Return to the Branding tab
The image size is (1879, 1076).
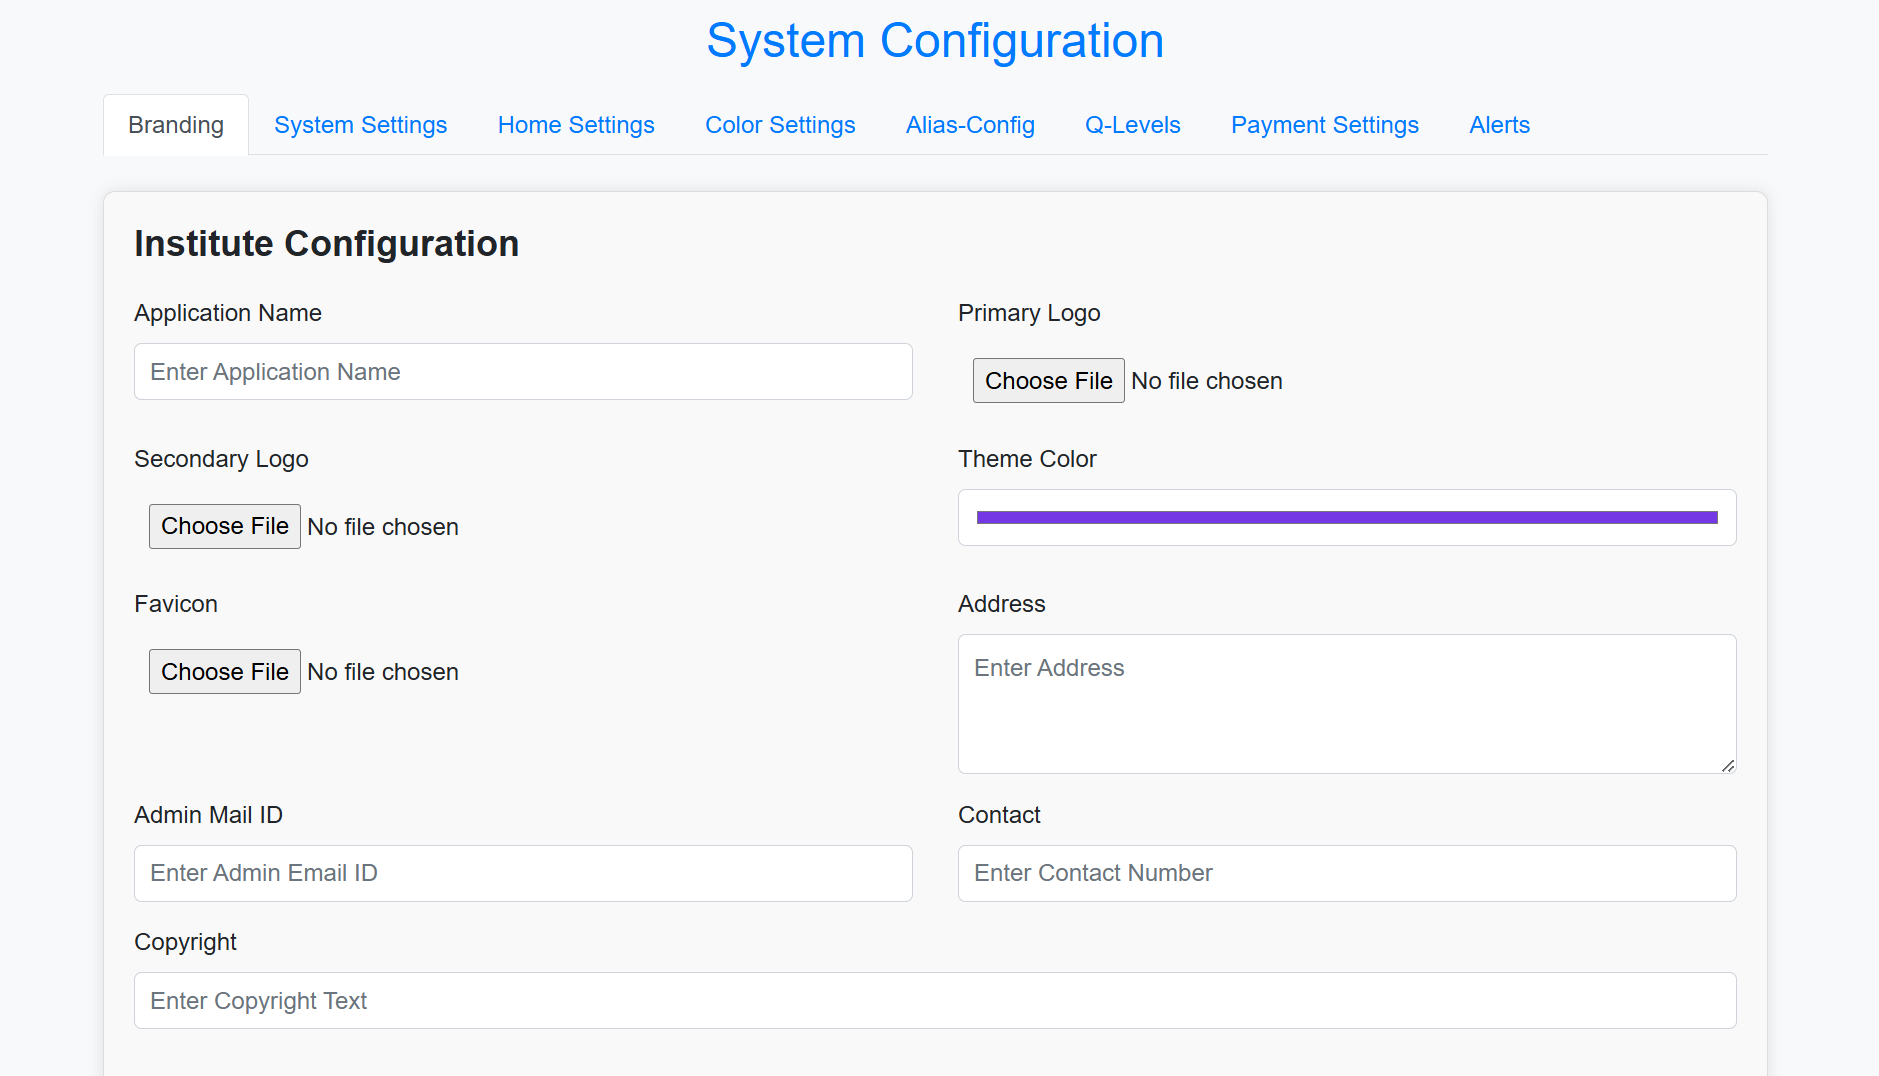click(175, 124)
